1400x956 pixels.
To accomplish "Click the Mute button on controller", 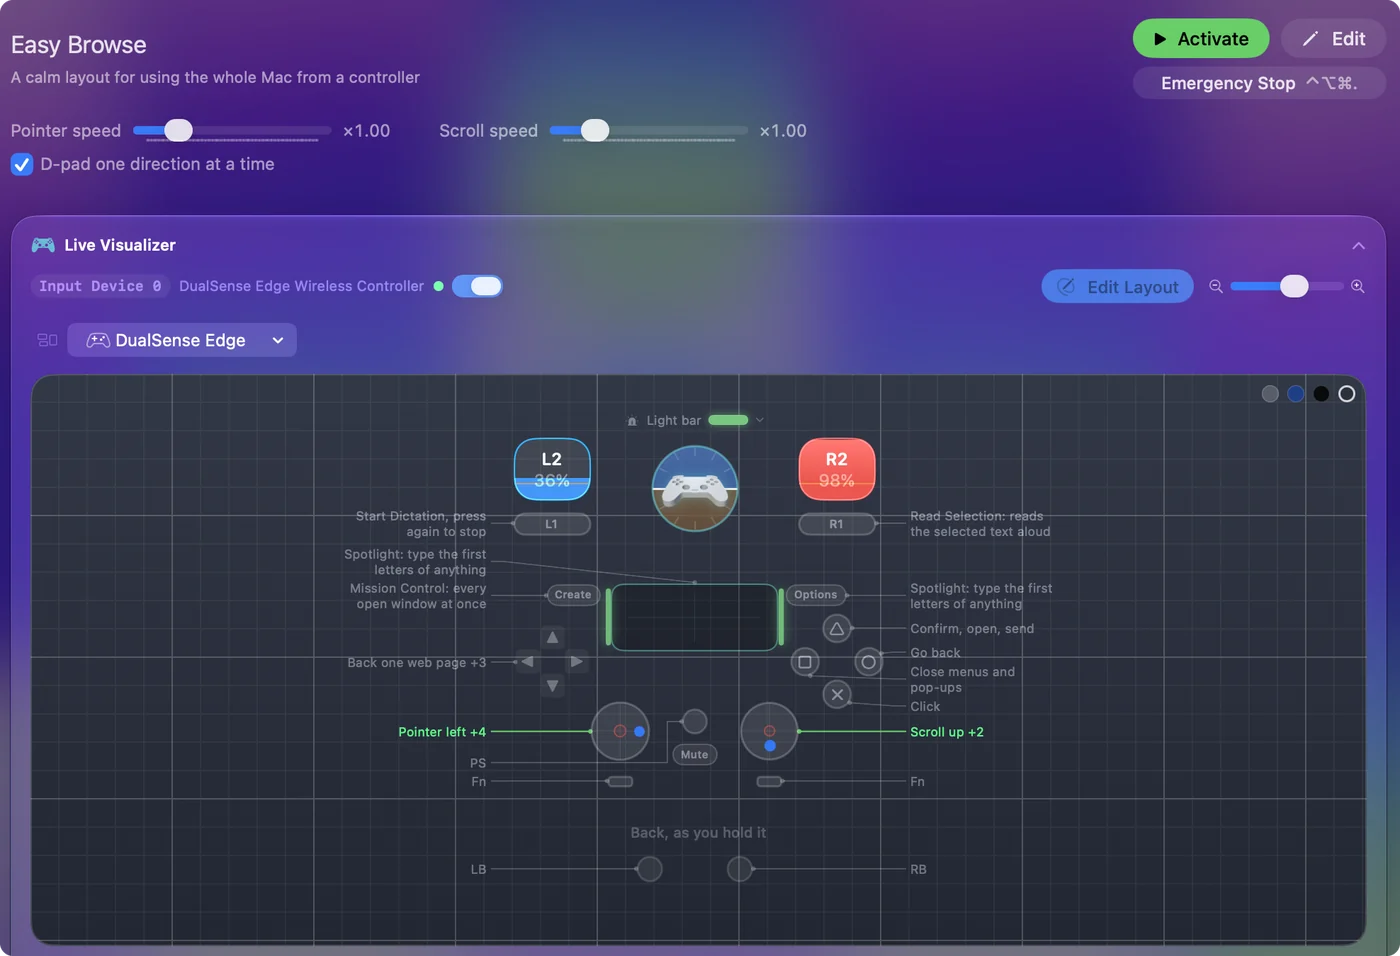I will point(695,755).
